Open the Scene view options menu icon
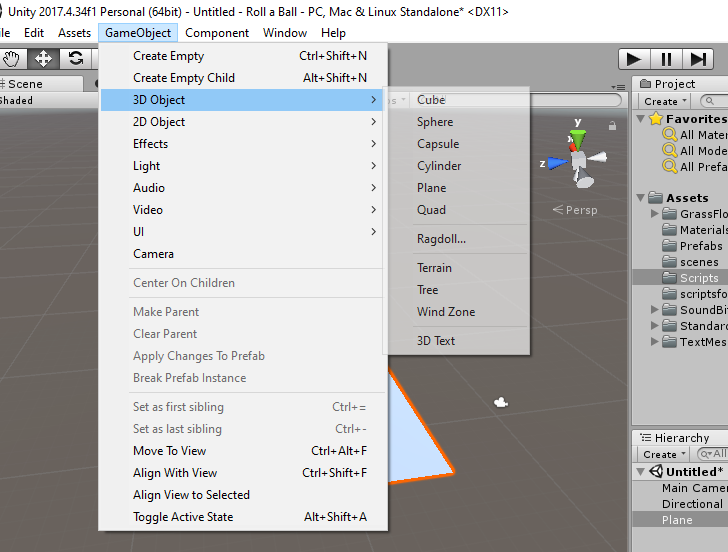 [618, 87]
